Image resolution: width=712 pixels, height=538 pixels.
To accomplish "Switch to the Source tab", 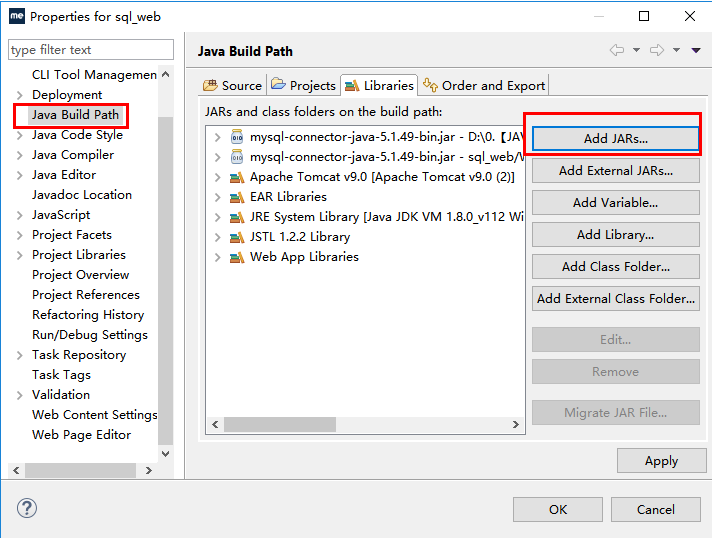I will (232, 85).
